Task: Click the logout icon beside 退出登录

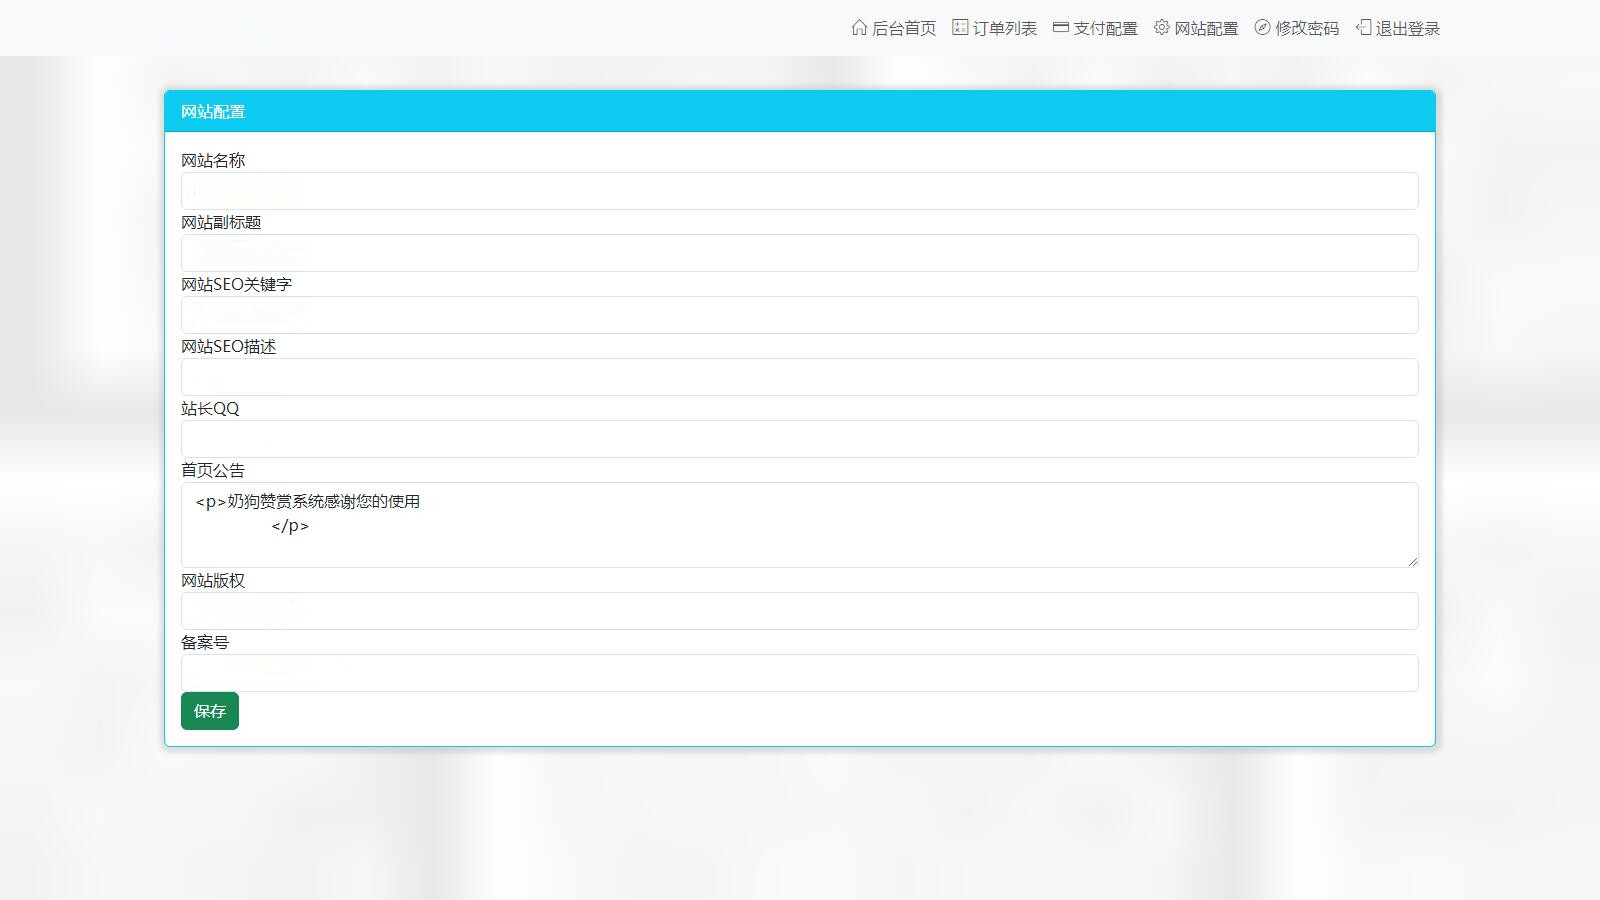Action: tap(1363, 28)
